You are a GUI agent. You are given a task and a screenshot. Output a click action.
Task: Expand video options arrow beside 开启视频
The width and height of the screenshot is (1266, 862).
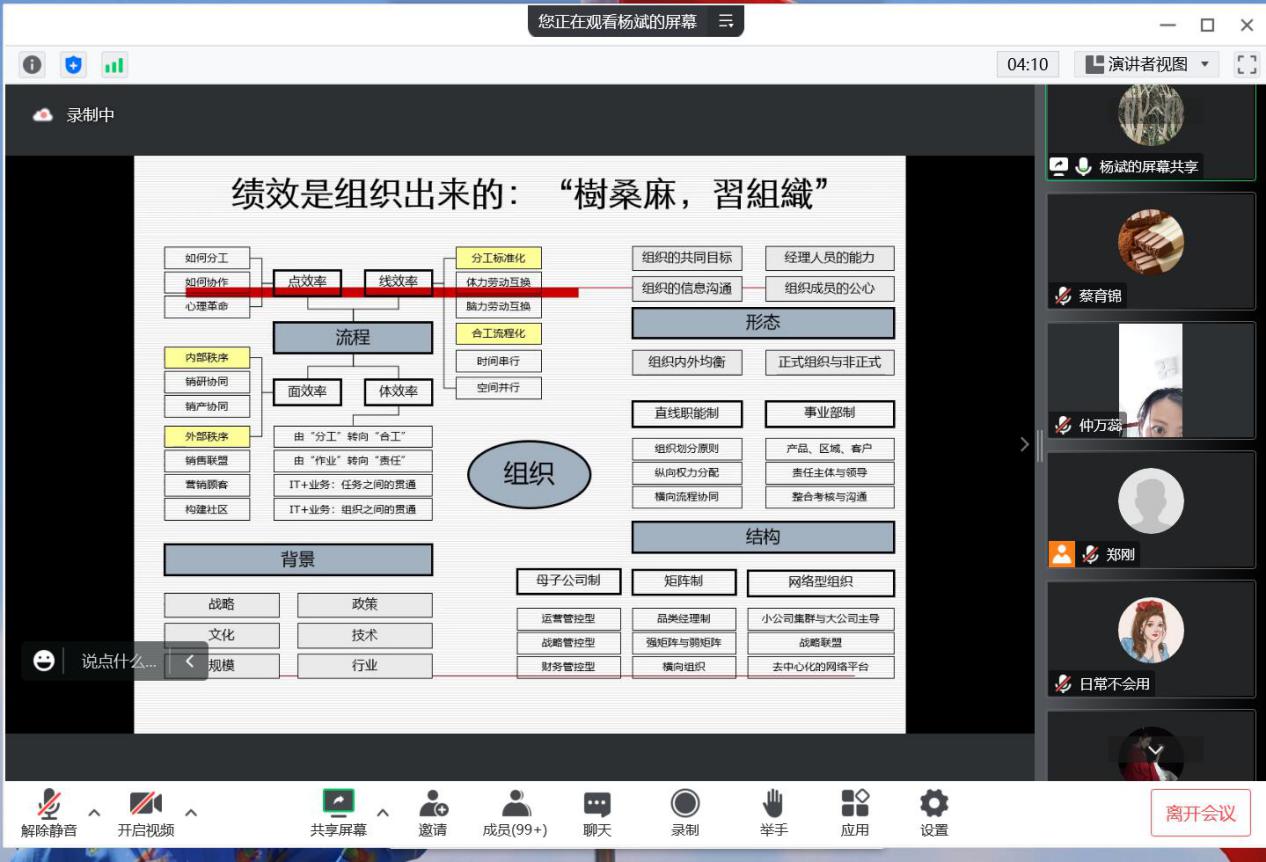point(191,812)
